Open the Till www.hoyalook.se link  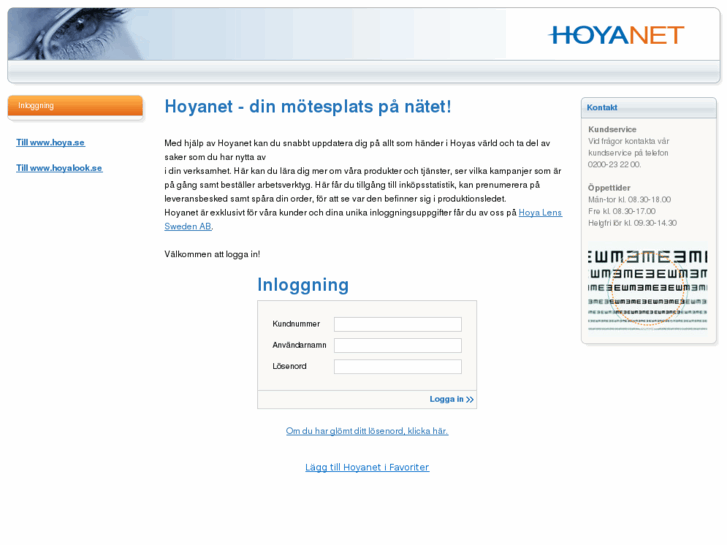59,168
